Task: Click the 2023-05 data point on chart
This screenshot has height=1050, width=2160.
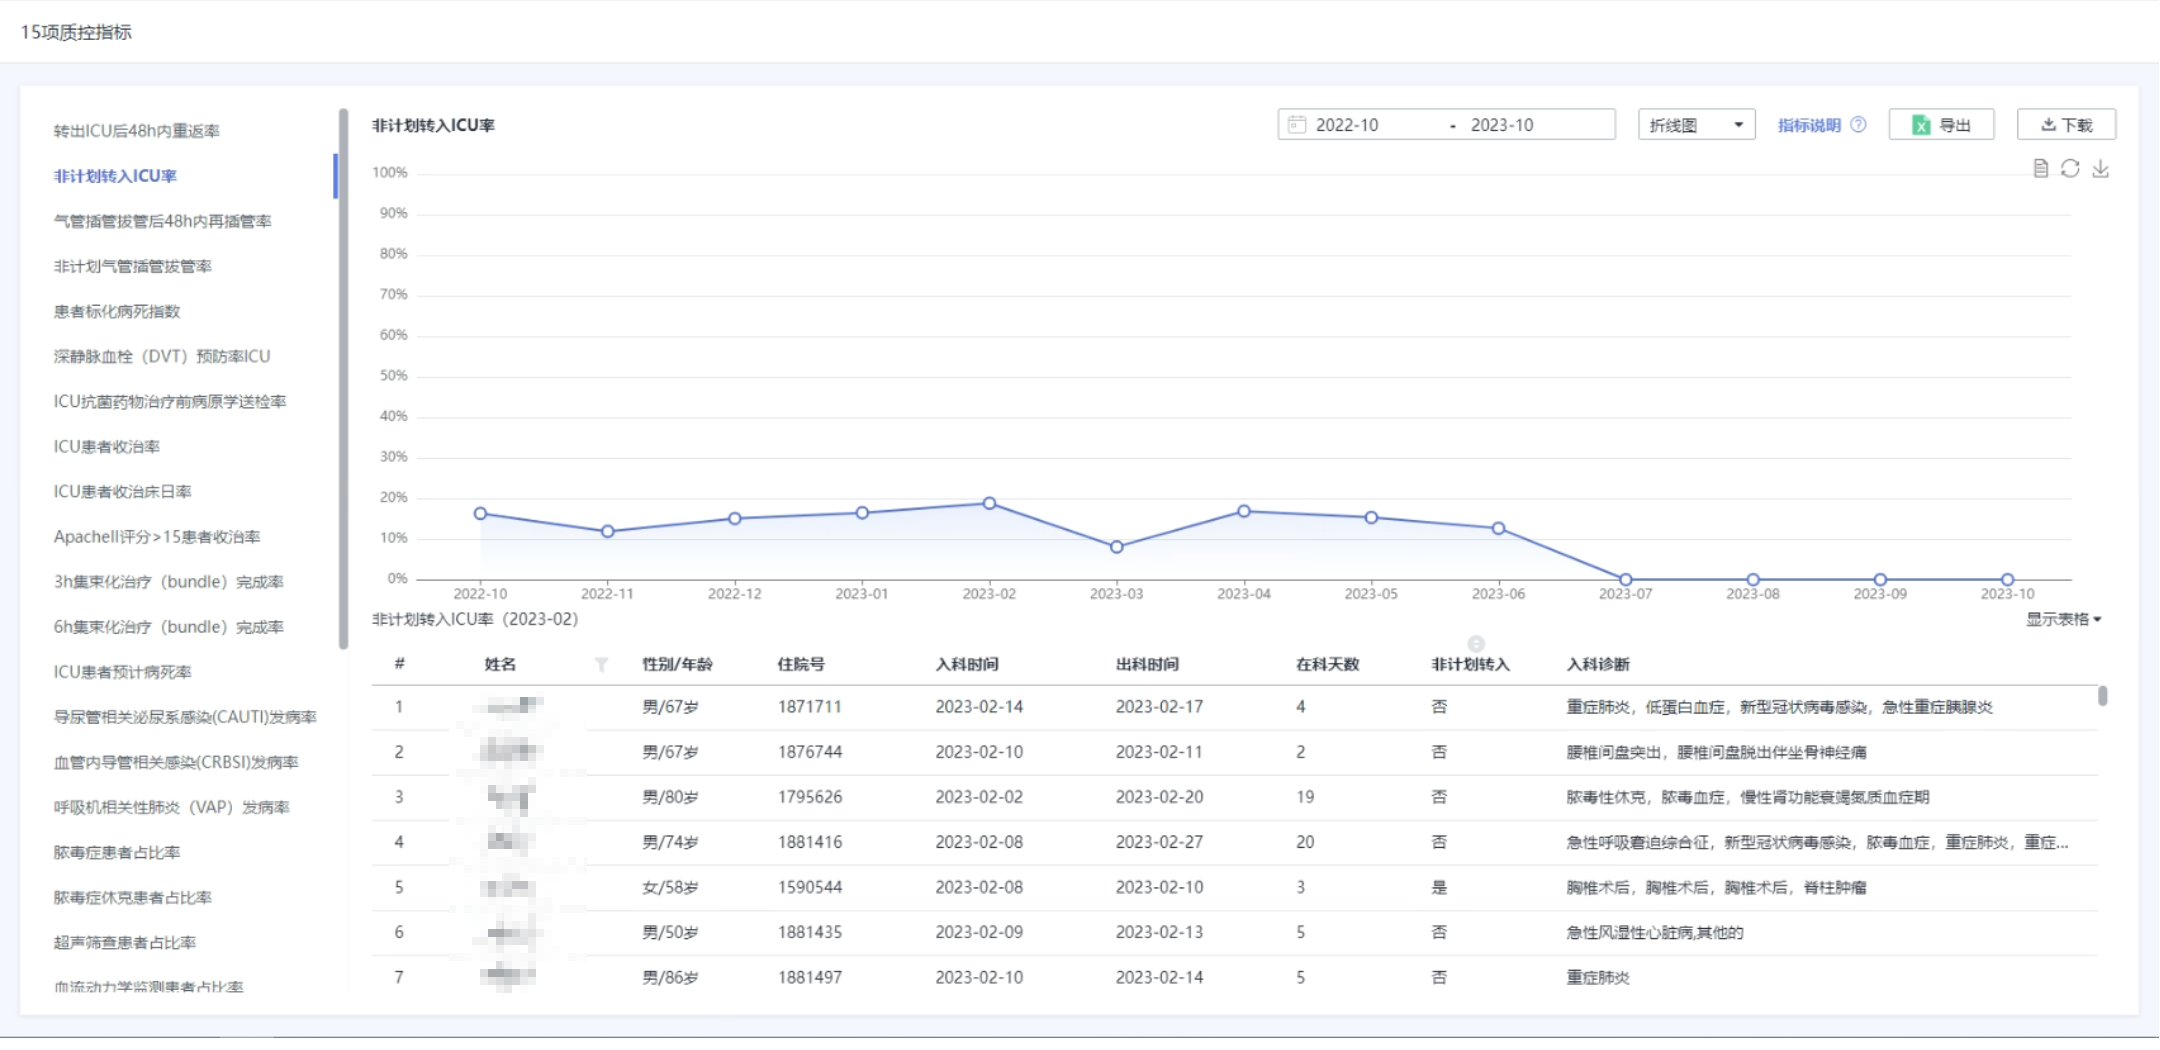Action: (x=1371, y=517)
